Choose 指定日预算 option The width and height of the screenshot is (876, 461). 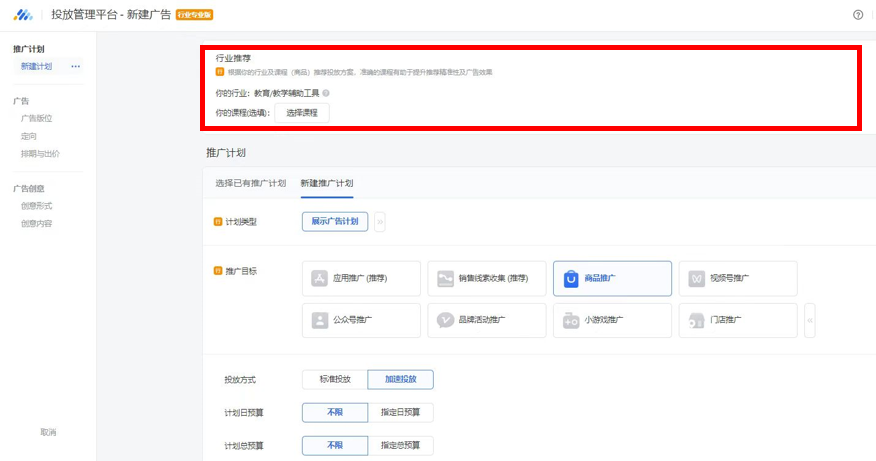click(x=401, y=412)
